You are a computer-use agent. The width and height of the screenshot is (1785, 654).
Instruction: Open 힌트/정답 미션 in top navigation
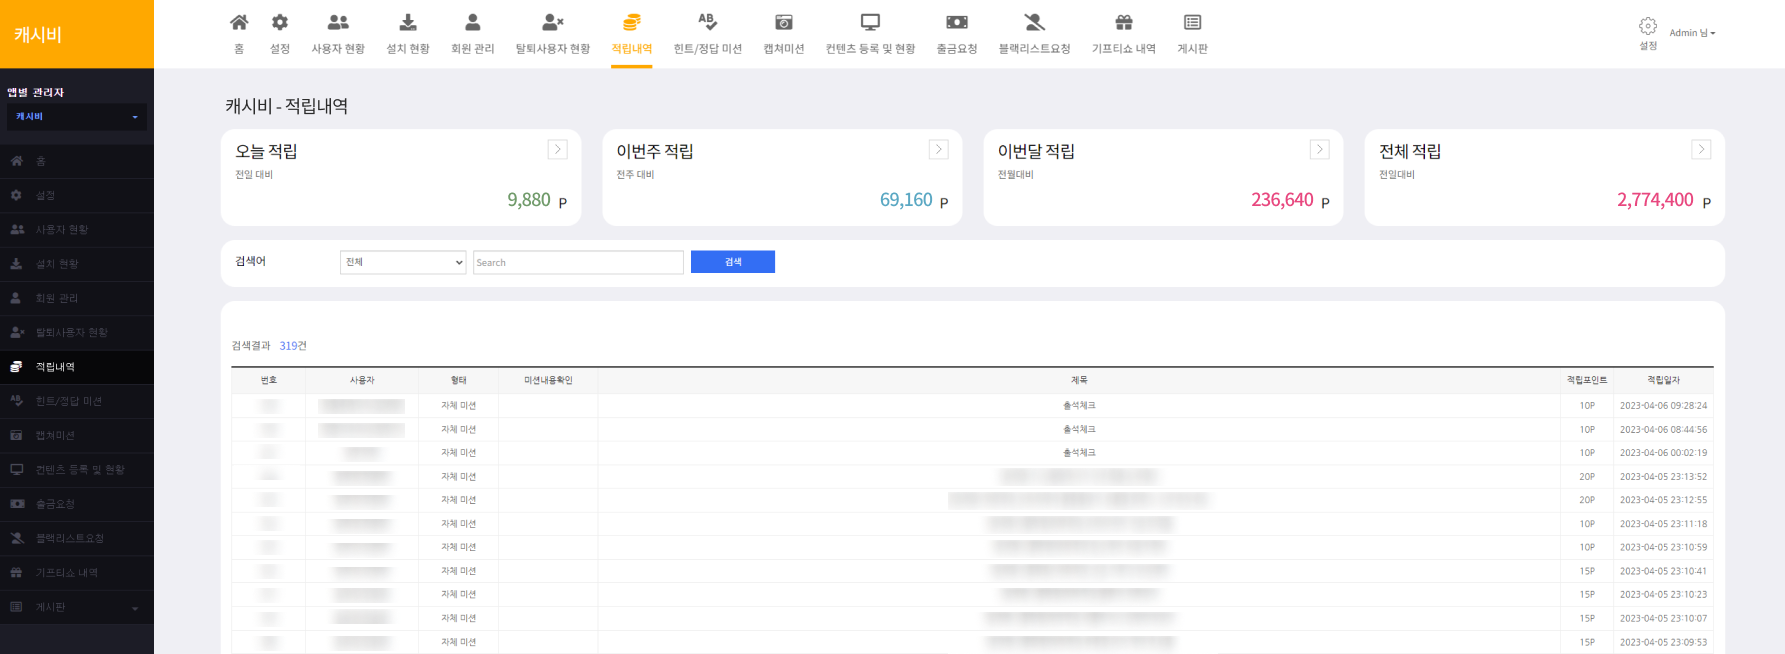pyautogui.click(x=708, y=34)
